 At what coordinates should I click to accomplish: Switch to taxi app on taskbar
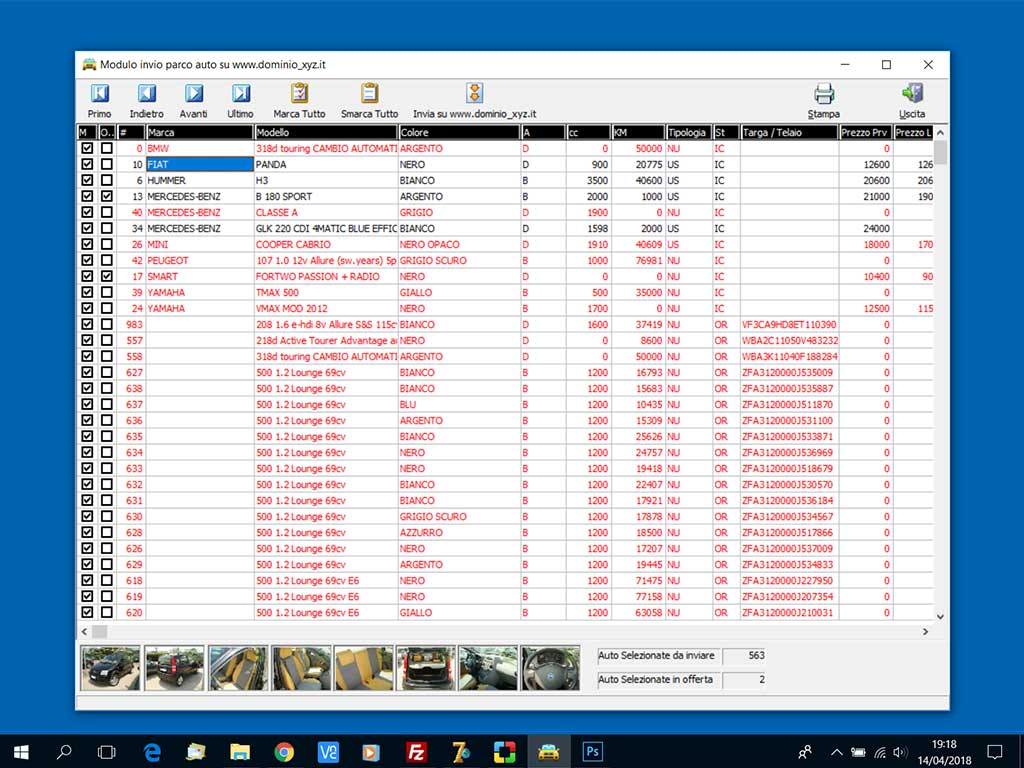[549, 752]
